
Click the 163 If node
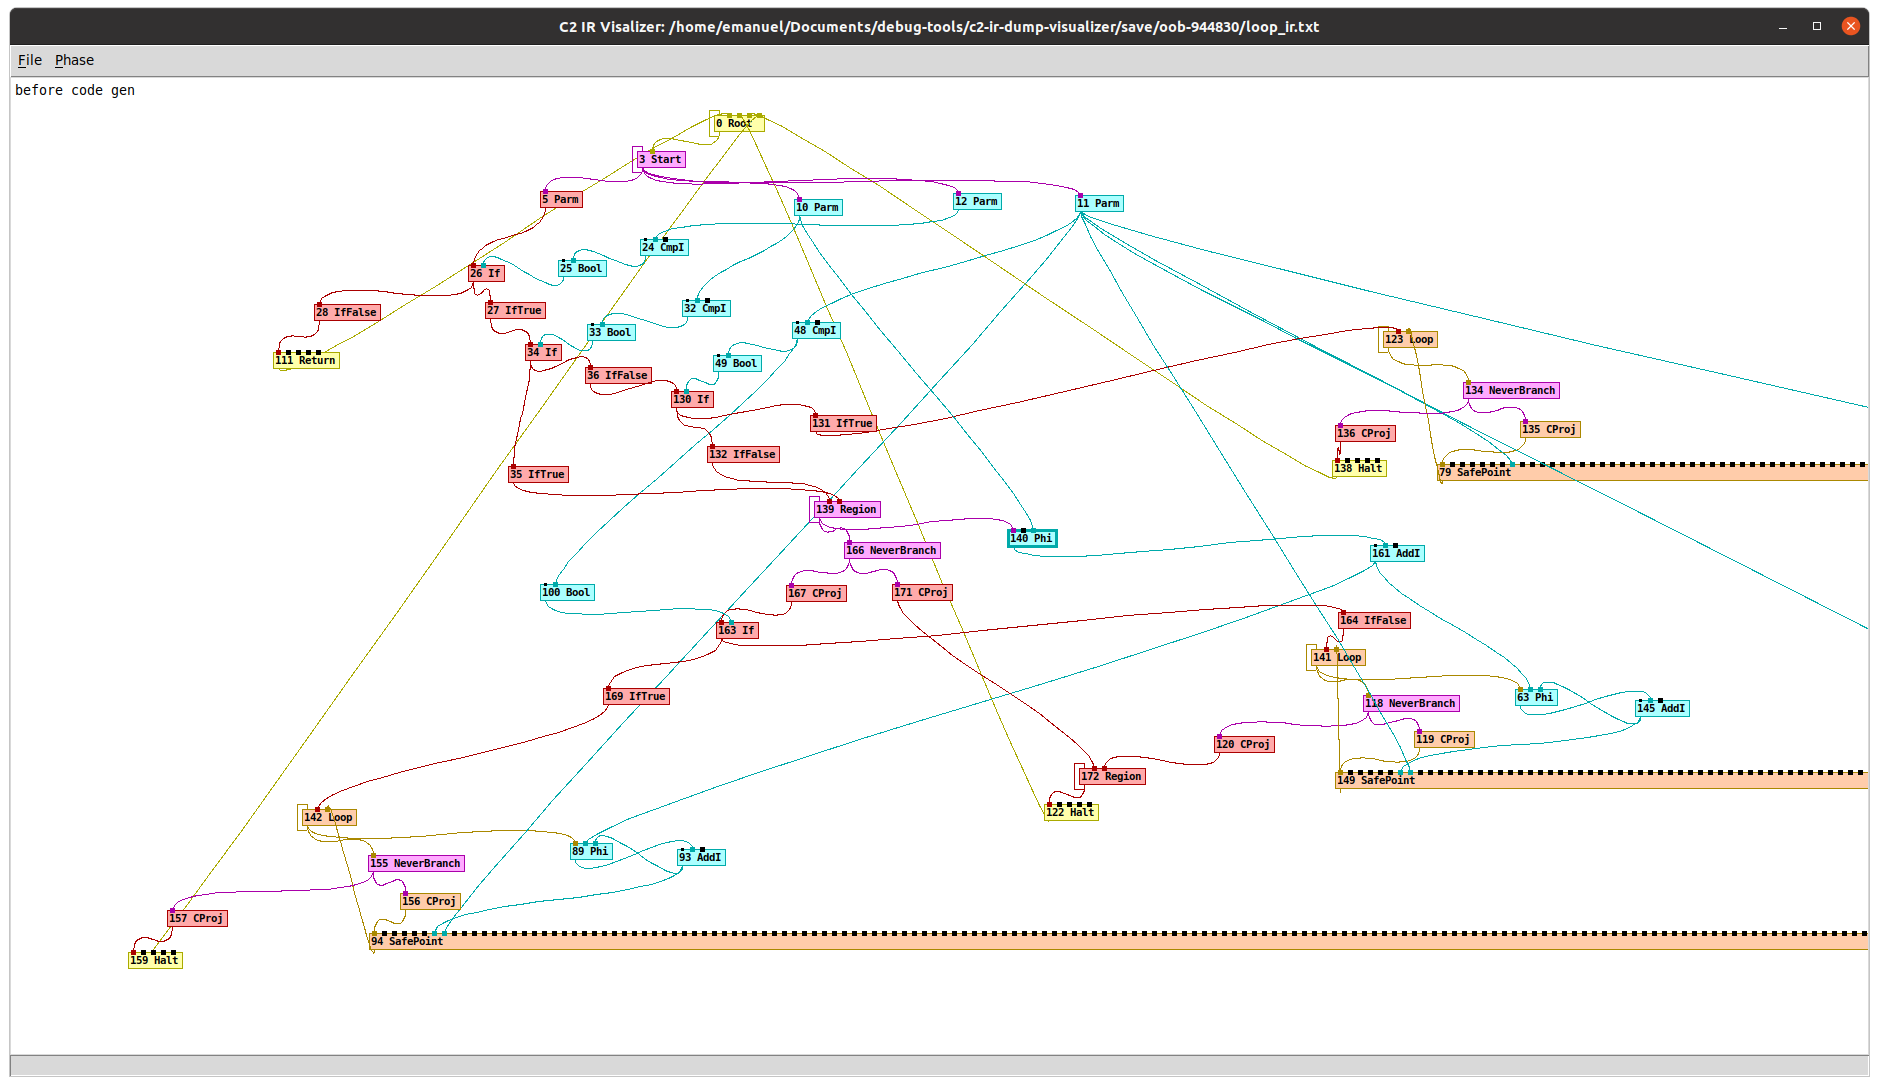(737, 631)
